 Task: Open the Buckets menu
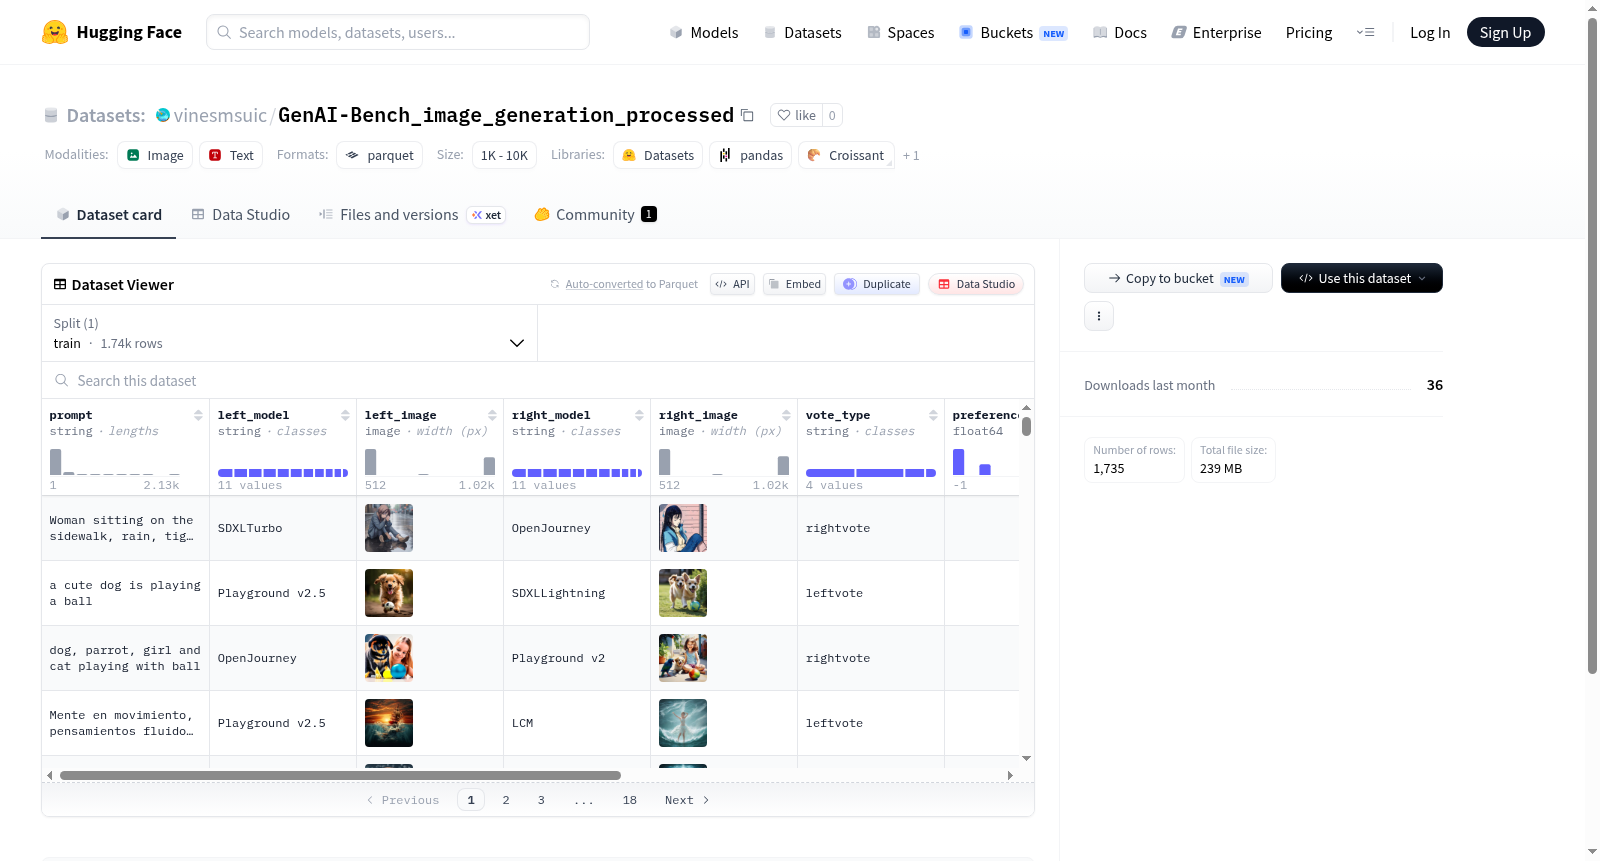[1013, 32]
